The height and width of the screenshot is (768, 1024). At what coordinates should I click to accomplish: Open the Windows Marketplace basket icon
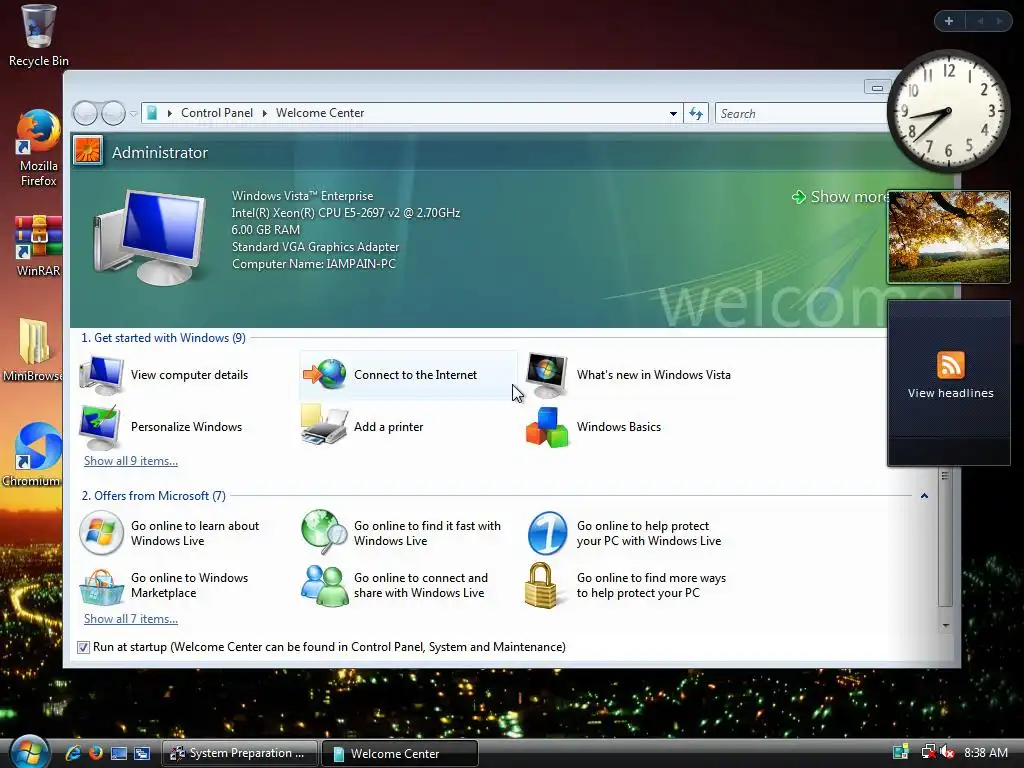pos(101,586)
